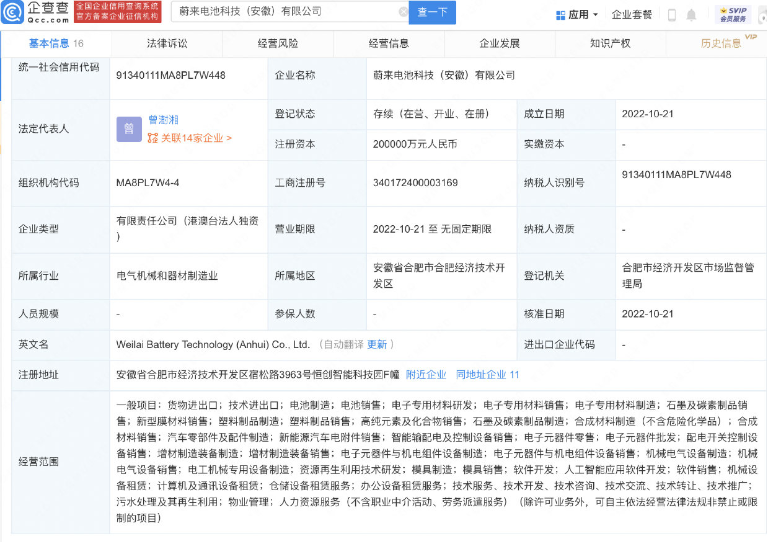
Task: Select organization code MA8PL7W4-4
Action: [148, 183]
